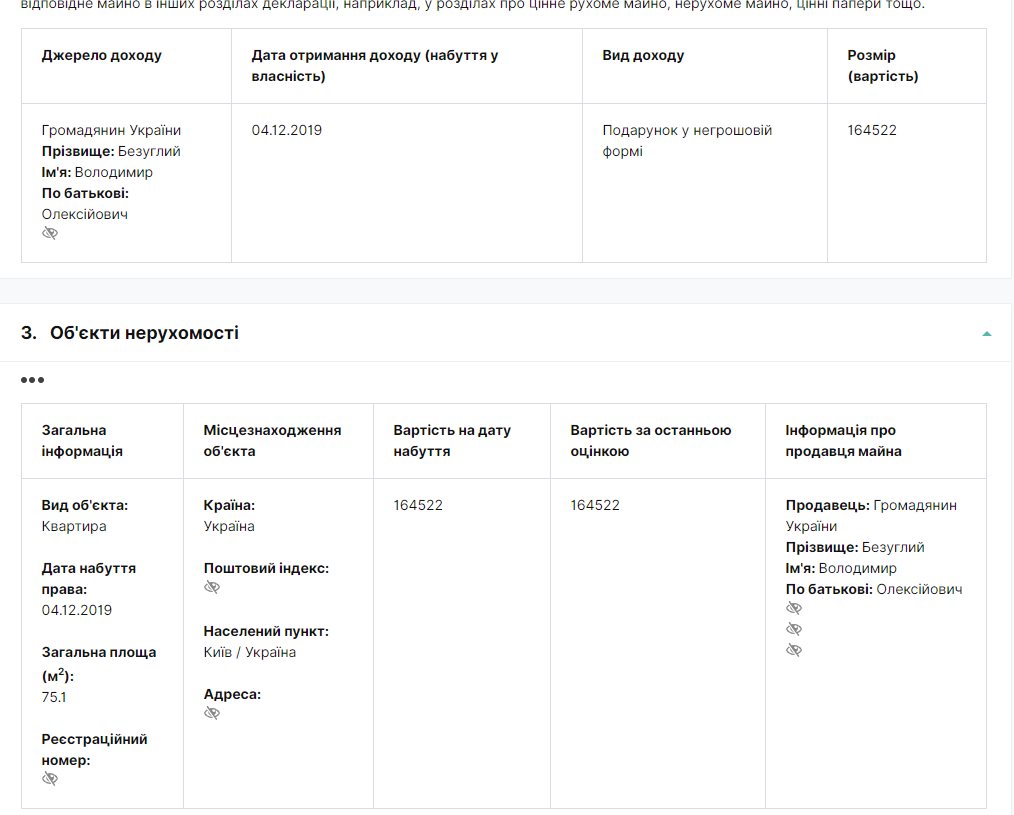Click the 164522 value in the income table
Screen dimensions: 1014x815
tap(872, 130)
